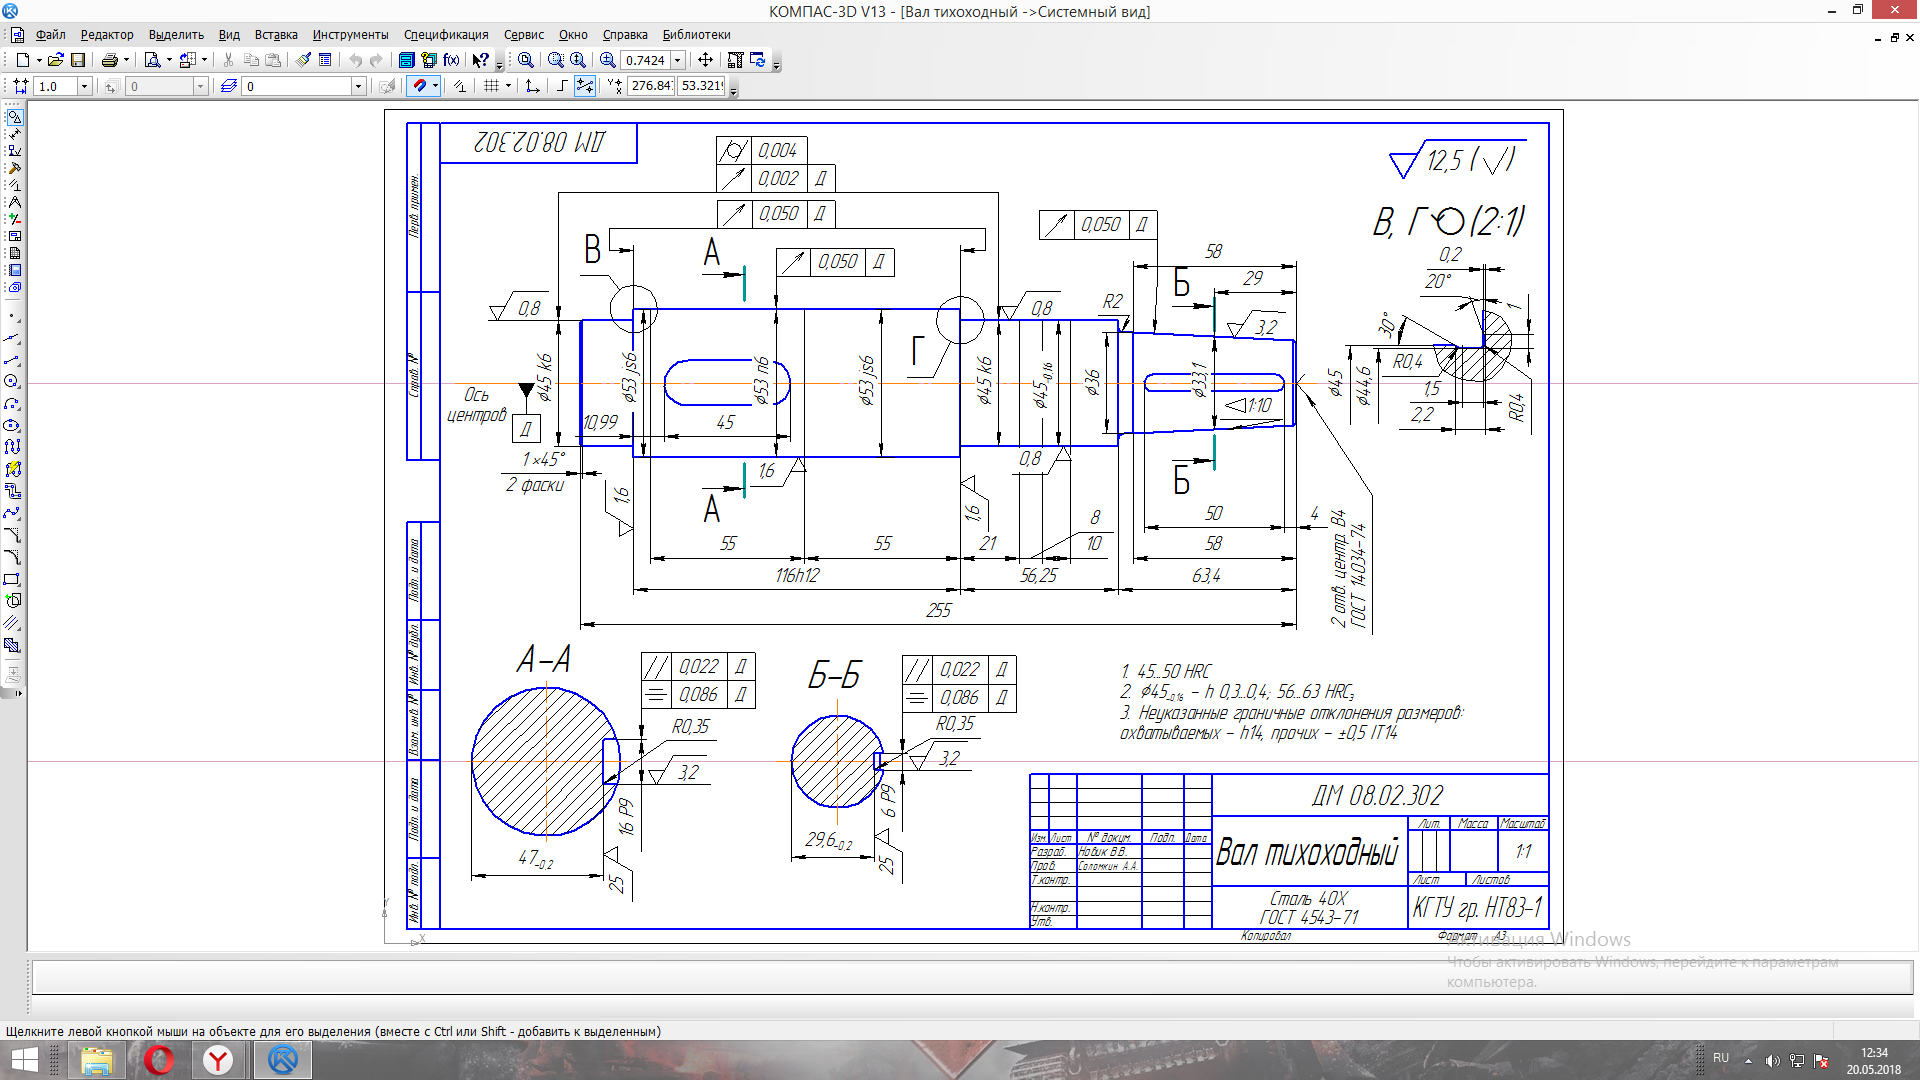This screenshot has width=1920, height=1080.
Task: Click the Pan view (move) icon
Action: pyautogui.click(x=705, y=60)
